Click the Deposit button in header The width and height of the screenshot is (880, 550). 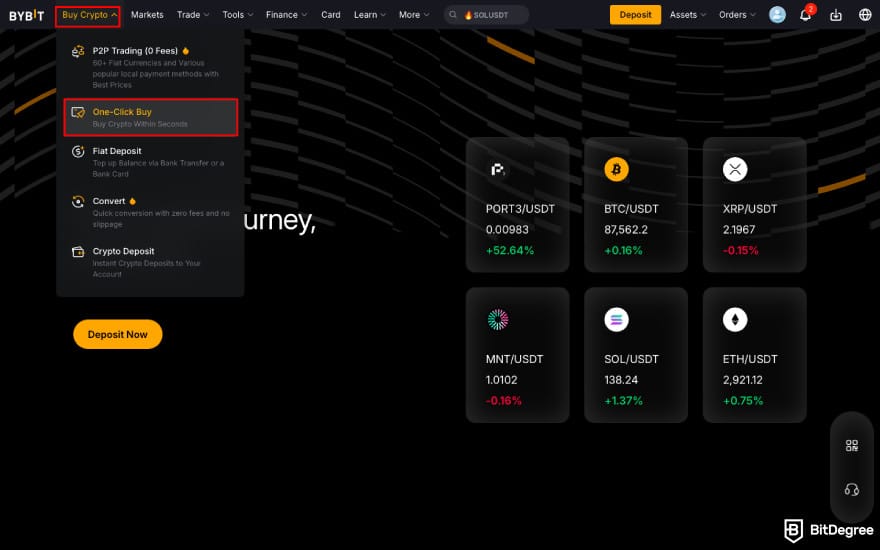coord(635,15)
